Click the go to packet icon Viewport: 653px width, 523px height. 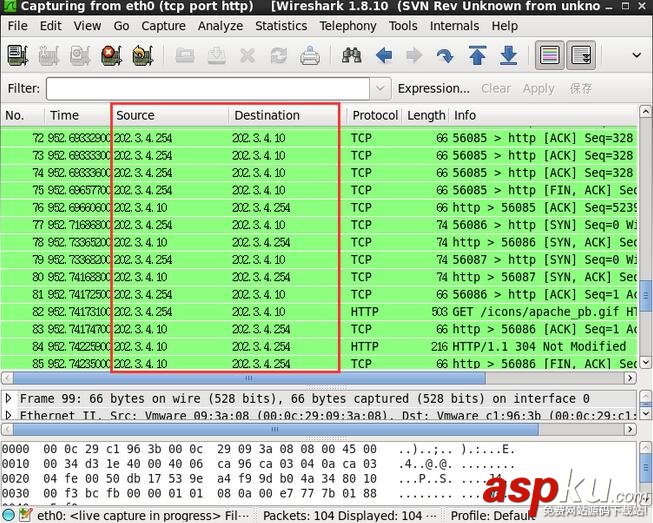point(445,55)
